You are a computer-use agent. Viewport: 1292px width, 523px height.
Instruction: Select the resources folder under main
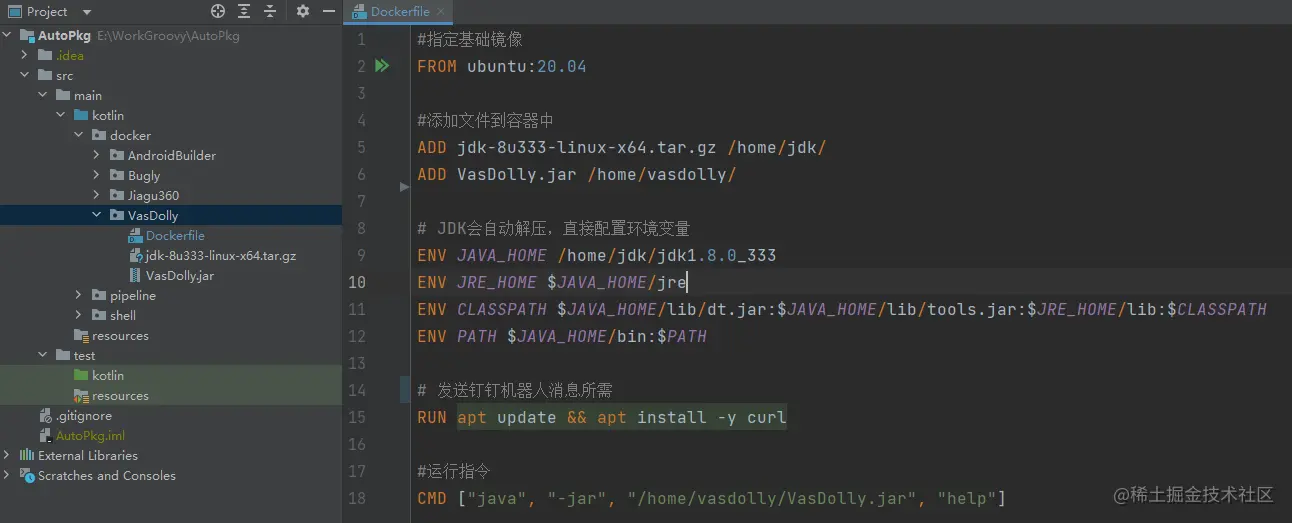click(120, 336)
